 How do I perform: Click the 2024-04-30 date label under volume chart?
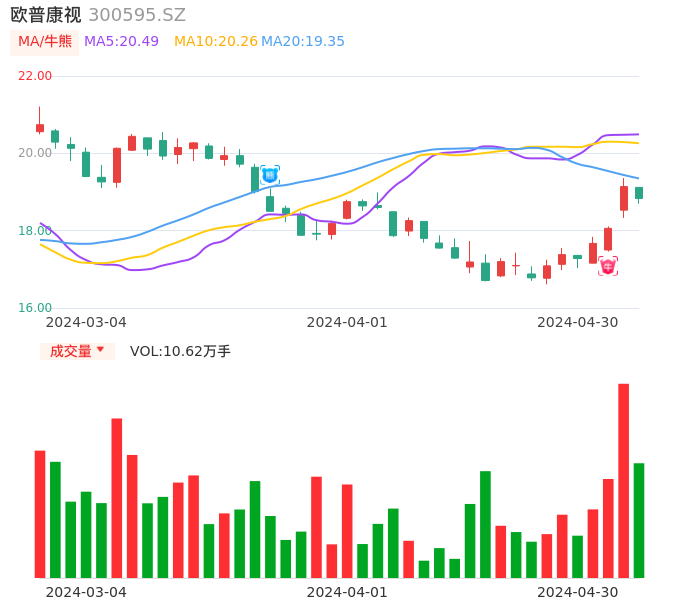tap(577, 592)
